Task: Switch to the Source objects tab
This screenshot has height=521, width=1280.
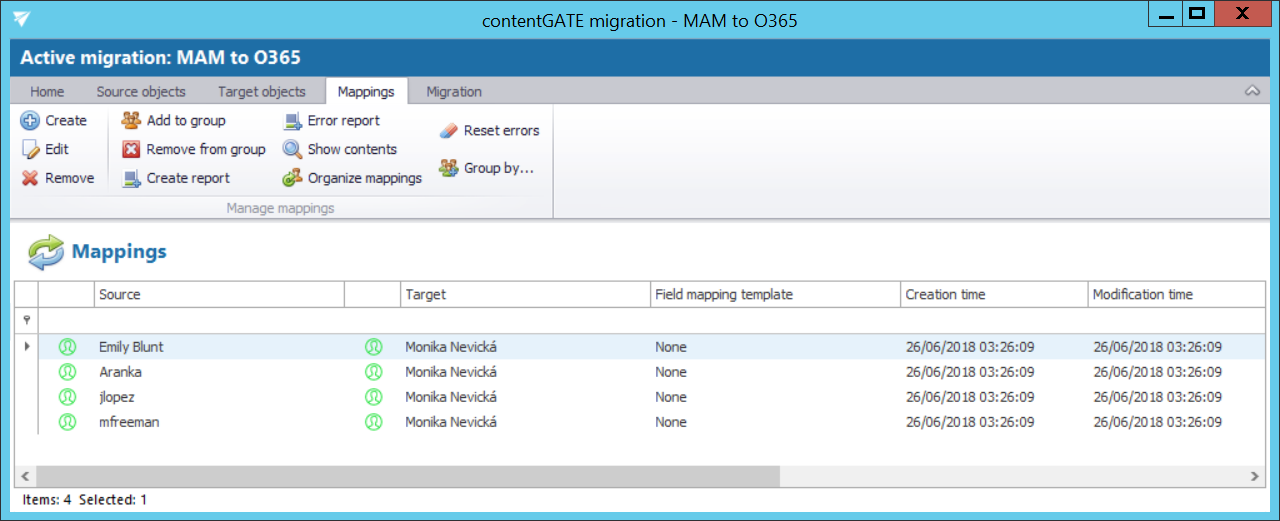Action: (141, 92)
